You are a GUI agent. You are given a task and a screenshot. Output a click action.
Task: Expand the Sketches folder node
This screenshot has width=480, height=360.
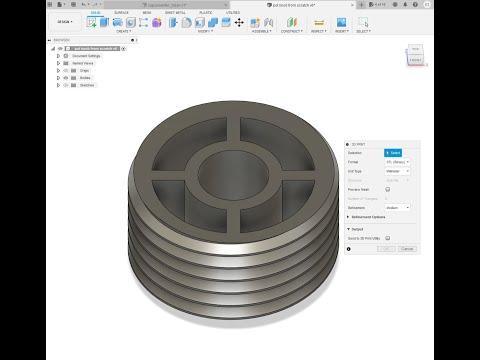(58, 85)
